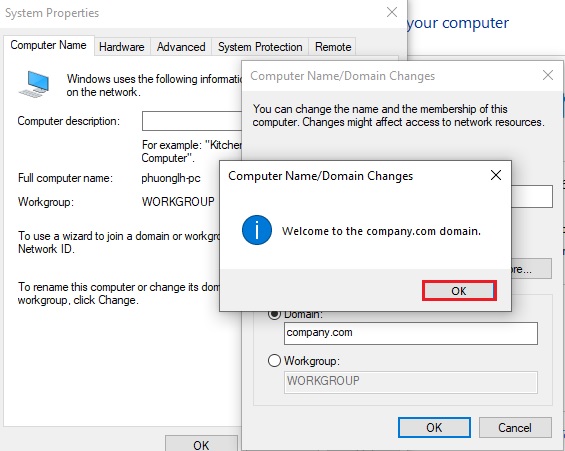565x451 pixels.
Task: Open the Hardware tab
Action: click(122, 47)
